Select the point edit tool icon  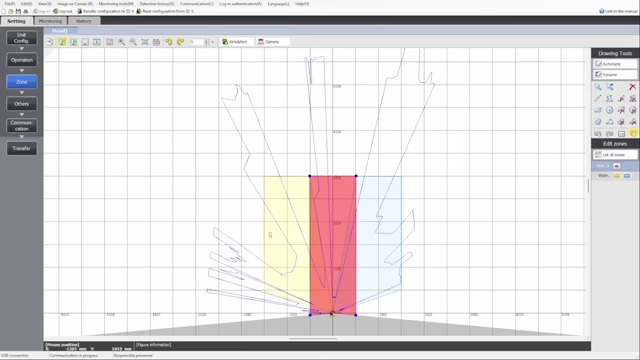(x=610, y=87)
